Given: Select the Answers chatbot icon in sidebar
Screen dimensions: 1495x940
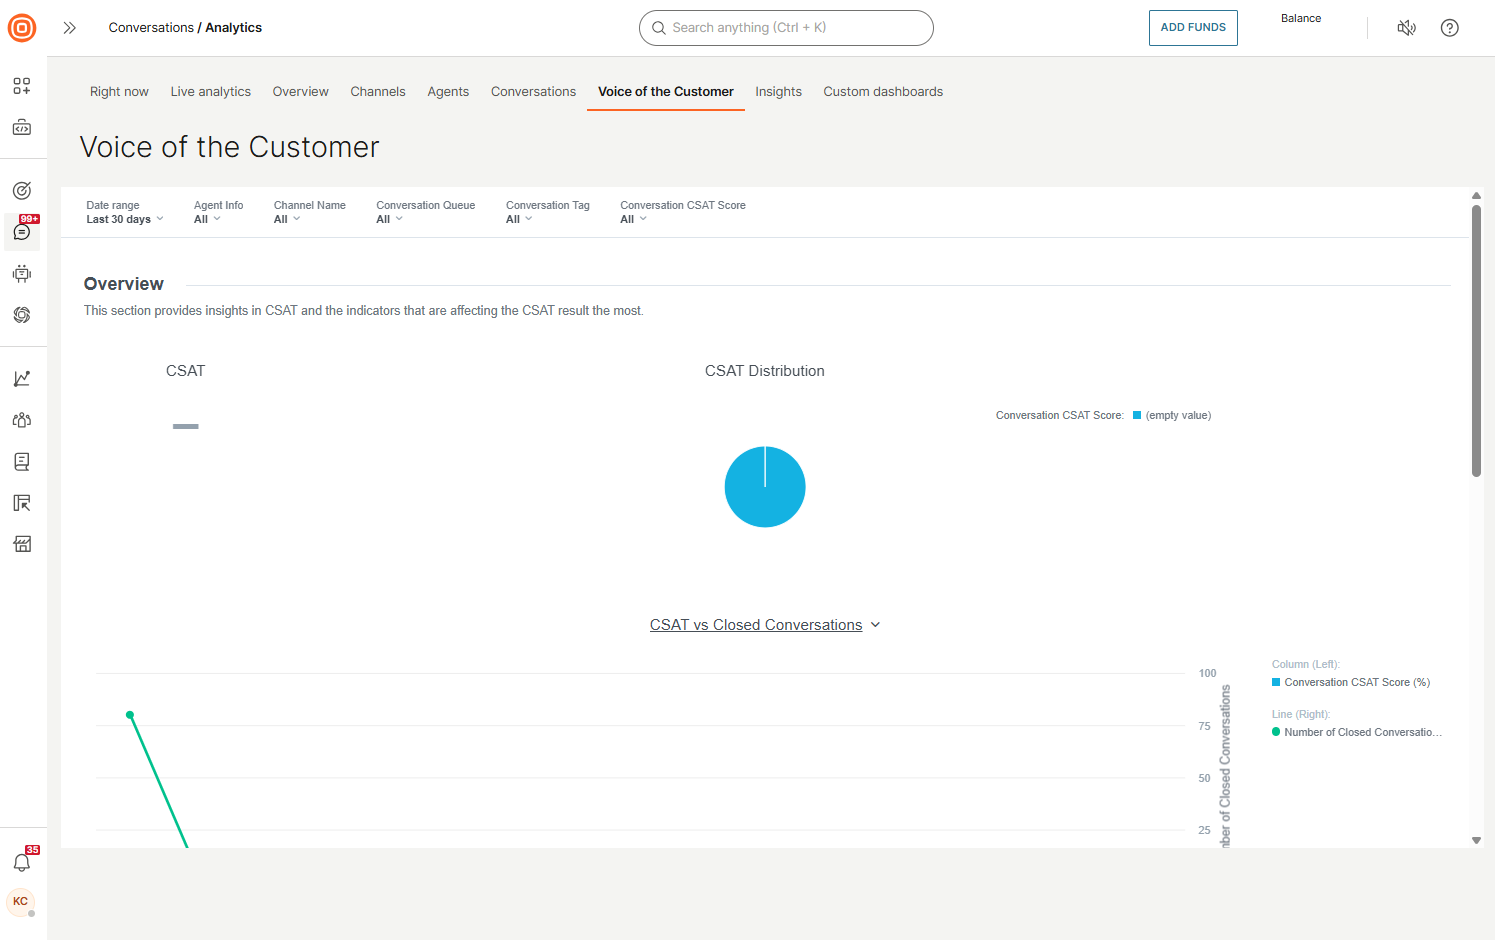Looking at the screenshot, I should point(21,273).
